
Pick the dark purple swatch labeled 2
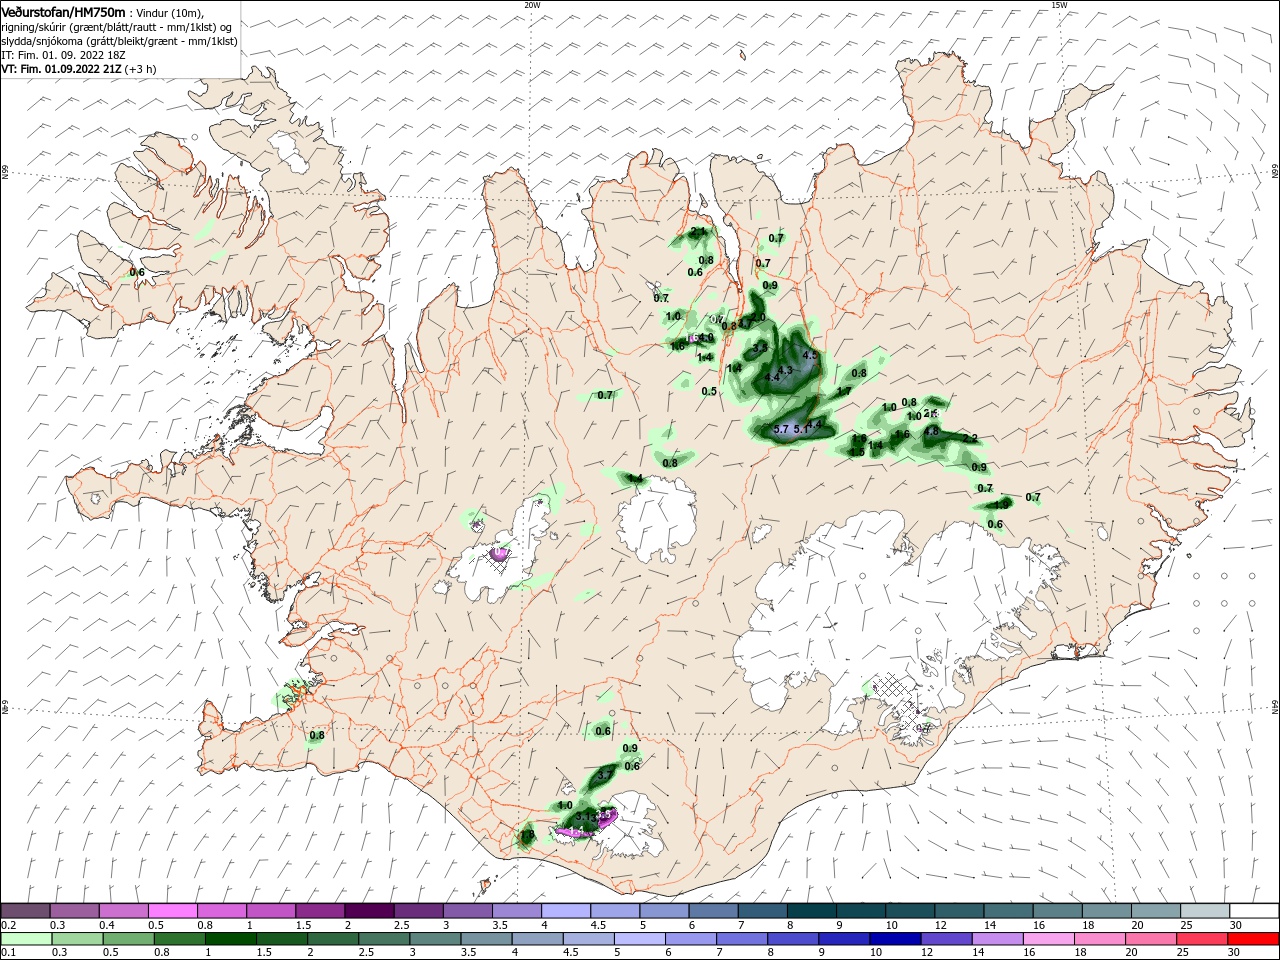(368, 911)
